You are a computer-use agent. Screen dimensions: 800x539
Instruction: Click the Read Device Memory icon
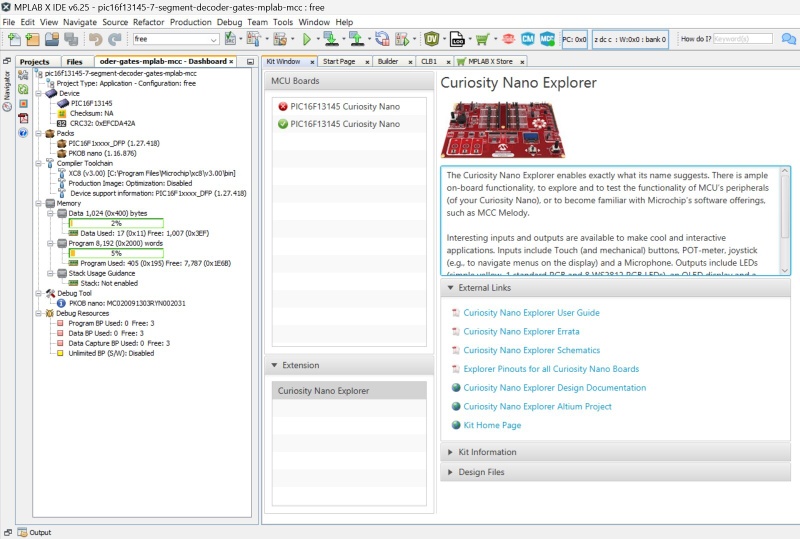[357, 39]
